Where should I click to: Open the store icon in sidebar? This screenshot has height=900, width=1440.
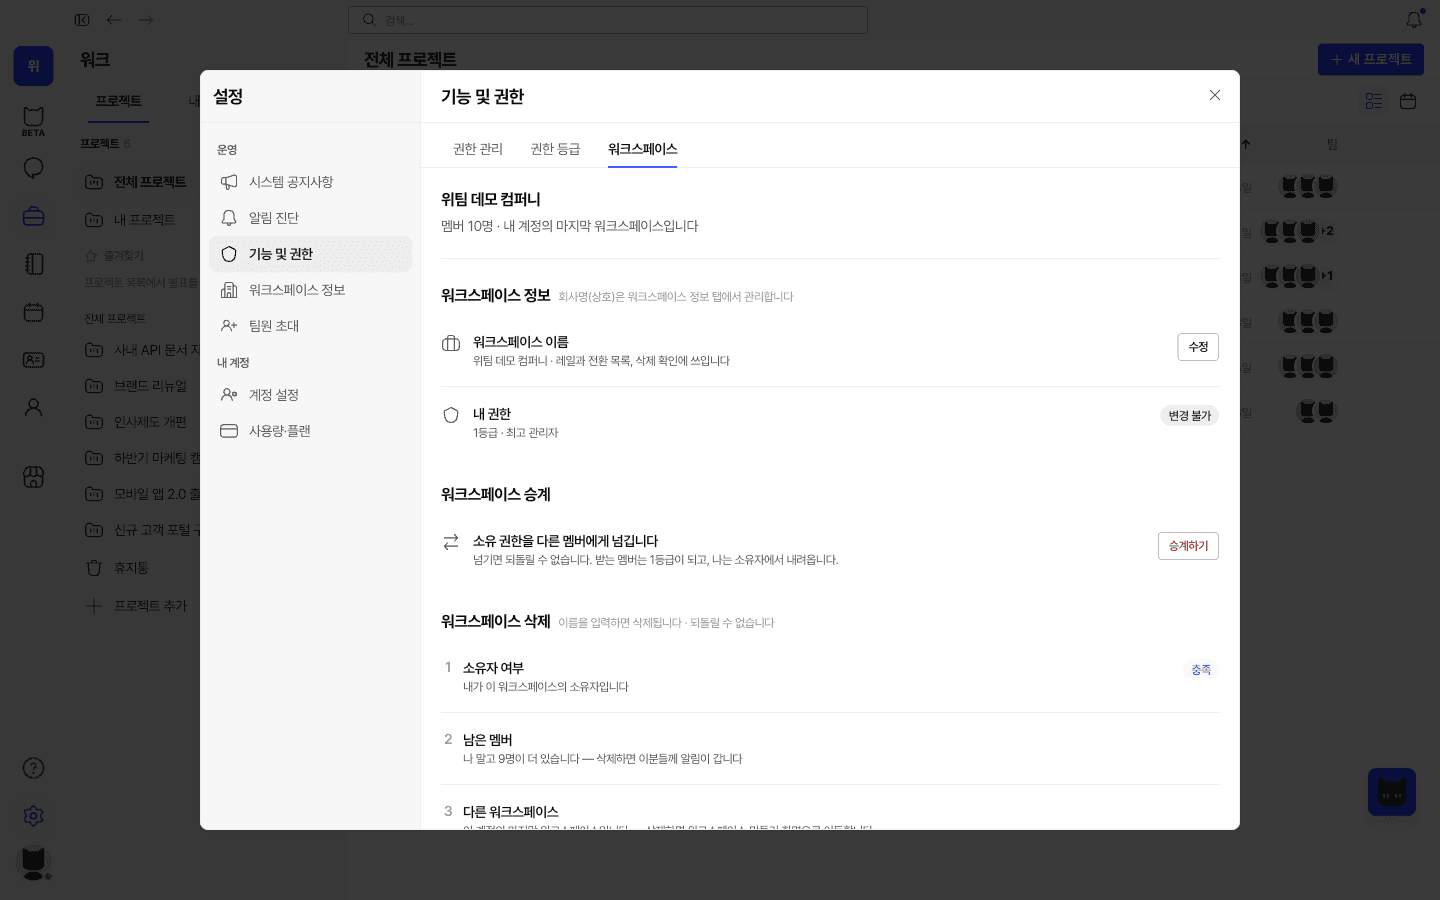tap(33, 477)
